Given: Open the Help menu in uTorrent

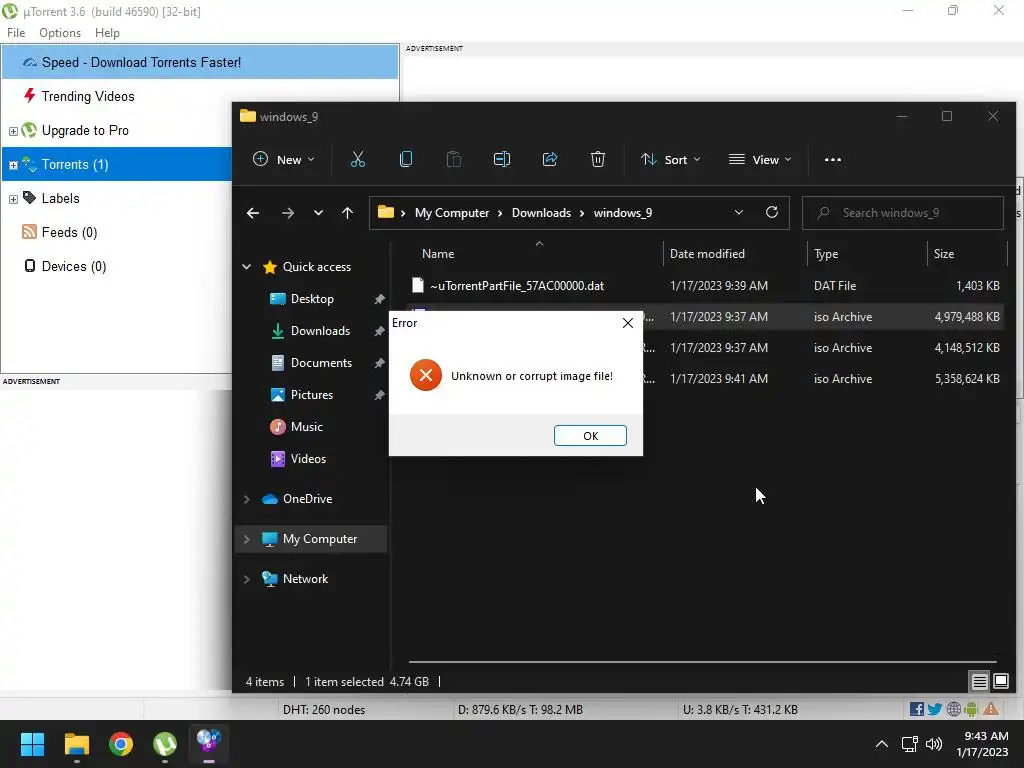Looking at the screenshot, I should click(107, 33).
